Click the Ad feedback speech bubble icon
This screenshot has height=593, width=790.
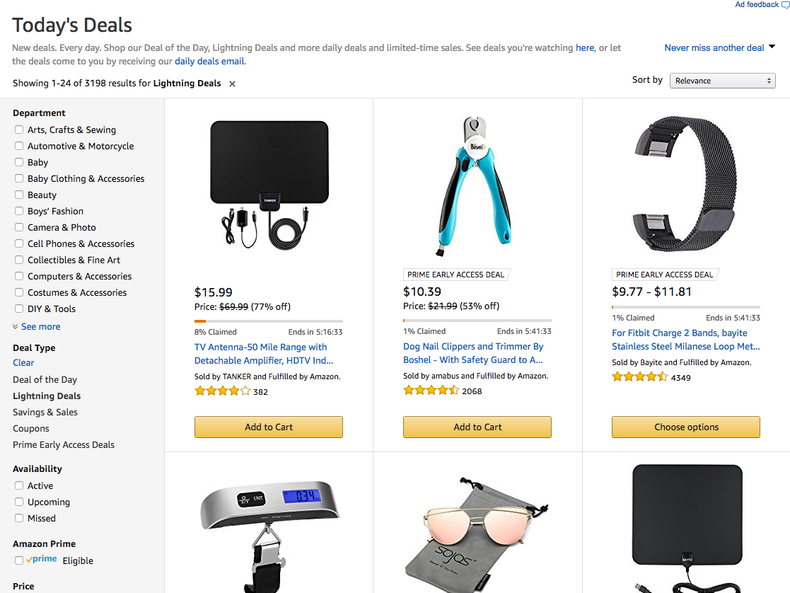point(785,5)
